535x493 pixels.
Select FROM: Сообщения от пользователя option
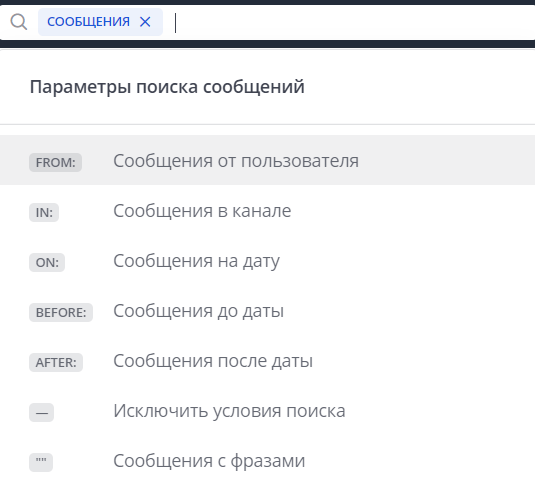click(268, 160)
